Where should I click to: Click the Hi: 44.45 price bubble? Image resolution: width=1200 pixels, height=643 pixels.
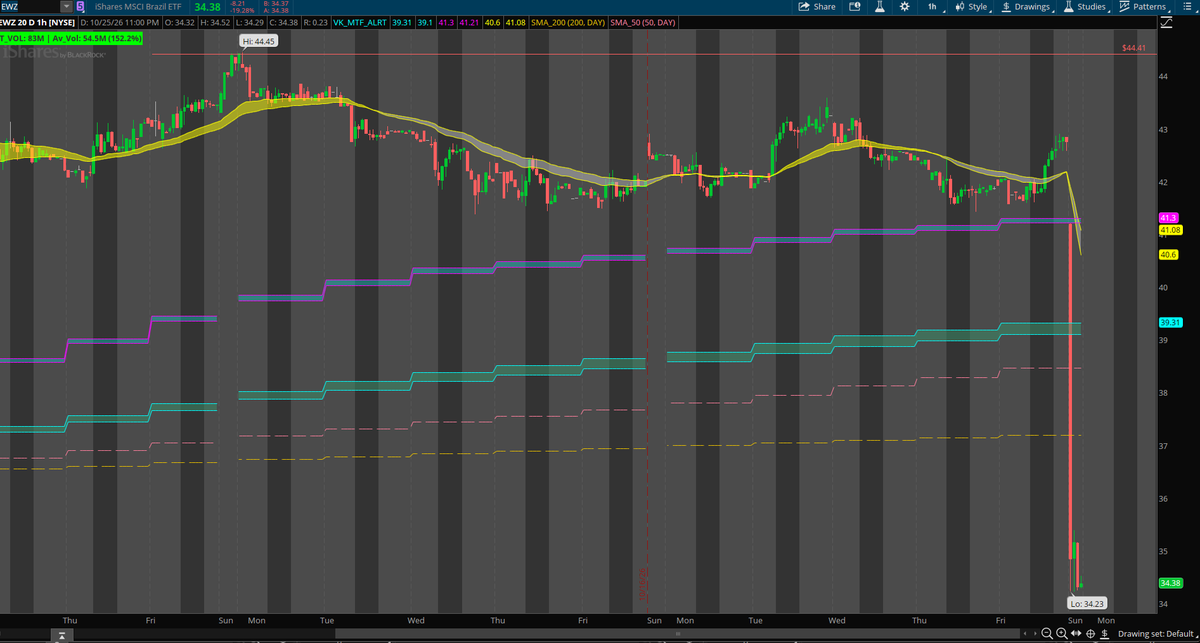tap(258, 41)
